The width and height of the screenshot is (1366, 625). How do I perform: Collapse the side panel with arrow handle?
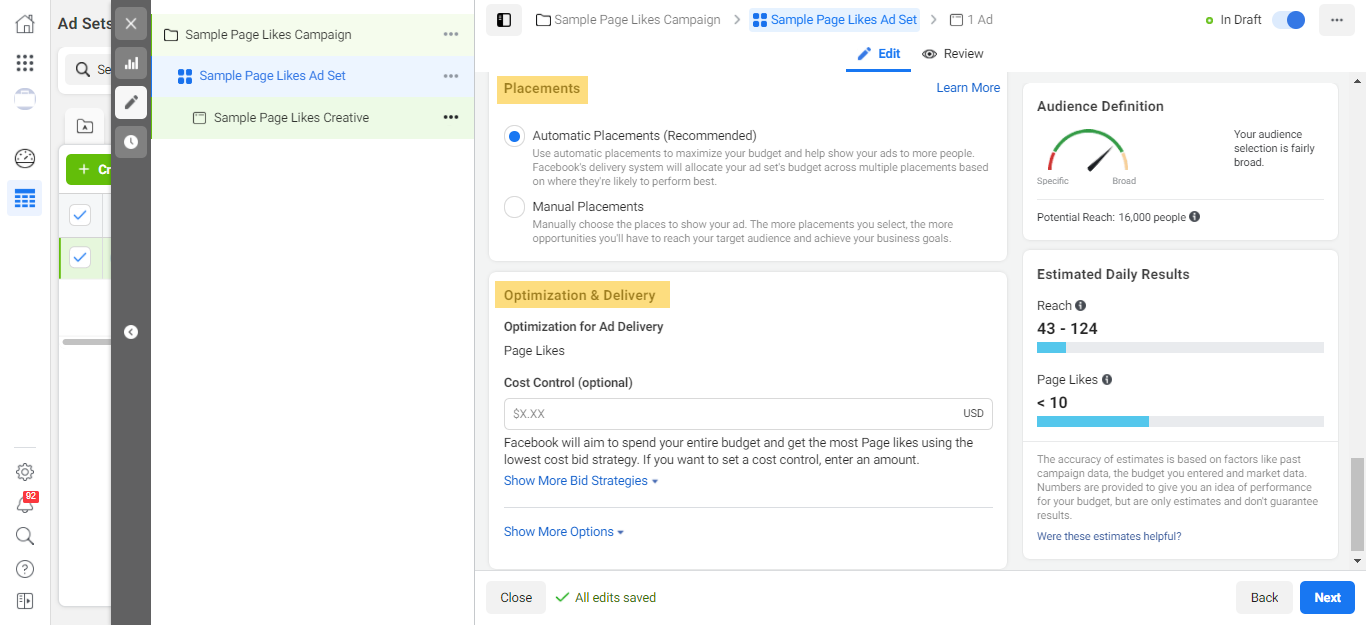131,332
